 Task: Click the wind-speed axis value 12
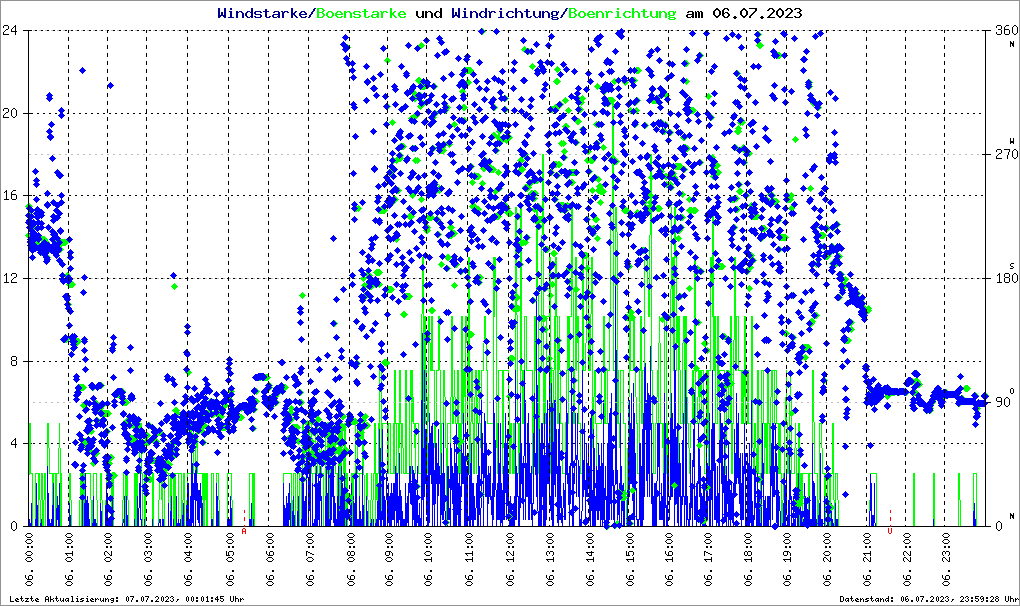(10, 278)
